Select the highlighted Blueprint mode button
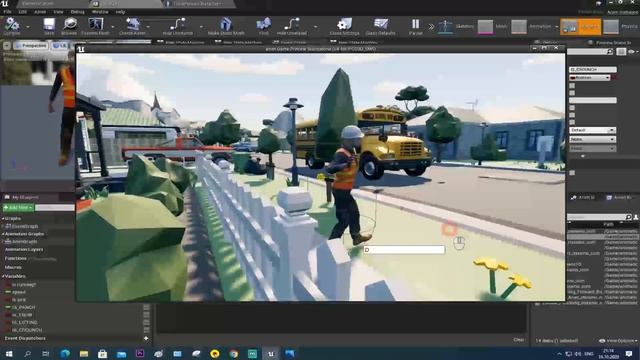This screenshot has width=640, height=360. point(580,27)
